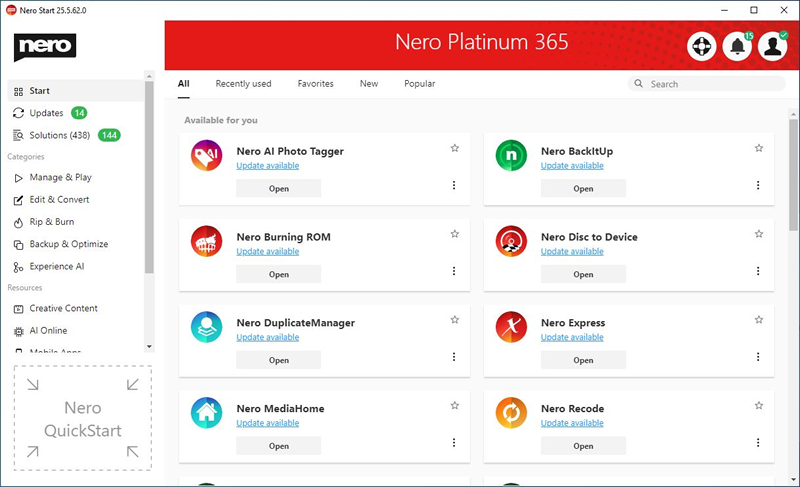The image size is (800, 487).
Task: Open more options for Nero MediaHome
Action: click(454, 442)
